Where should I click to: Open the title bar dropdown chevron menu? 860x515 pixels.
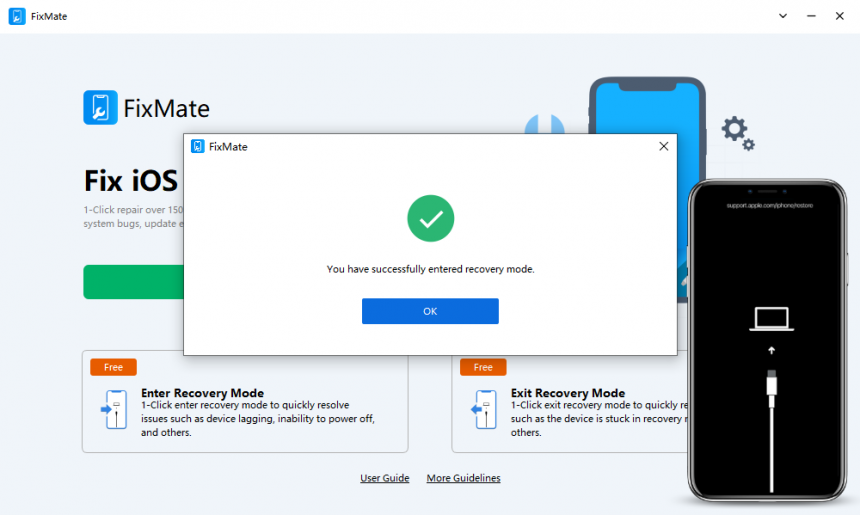coord(783,16)
